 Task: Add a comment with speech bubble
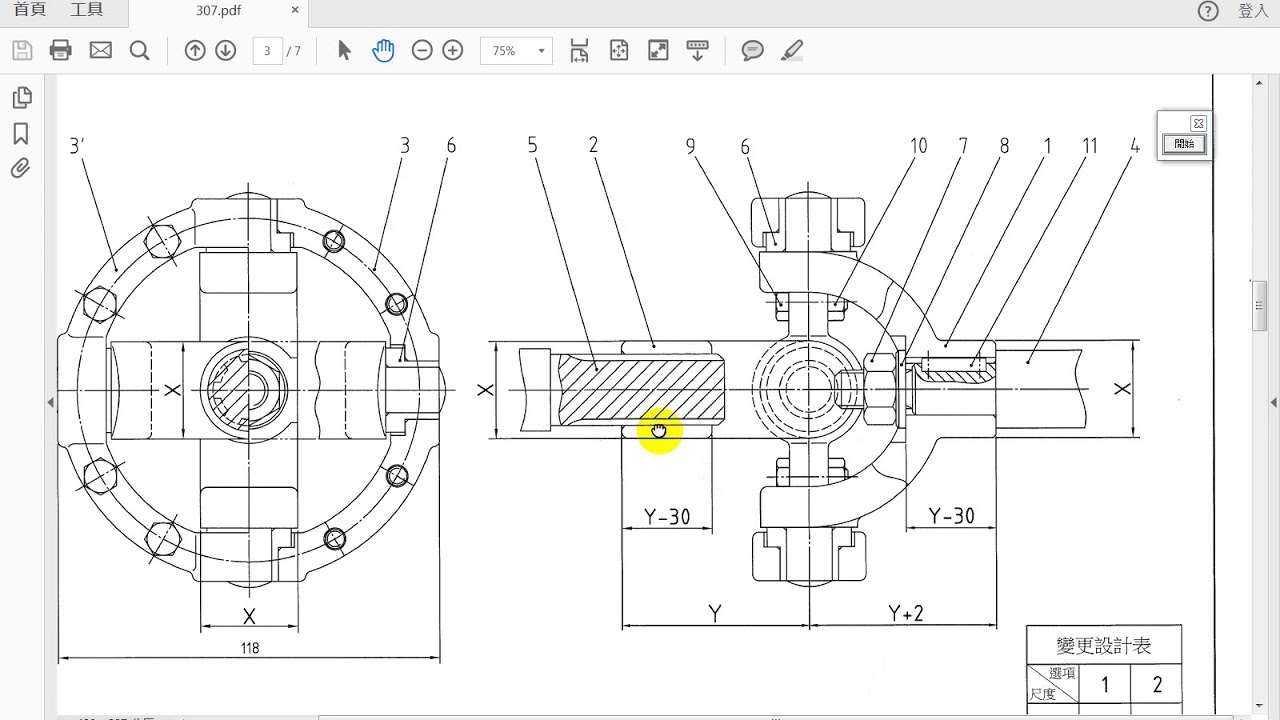pos(753,50)
